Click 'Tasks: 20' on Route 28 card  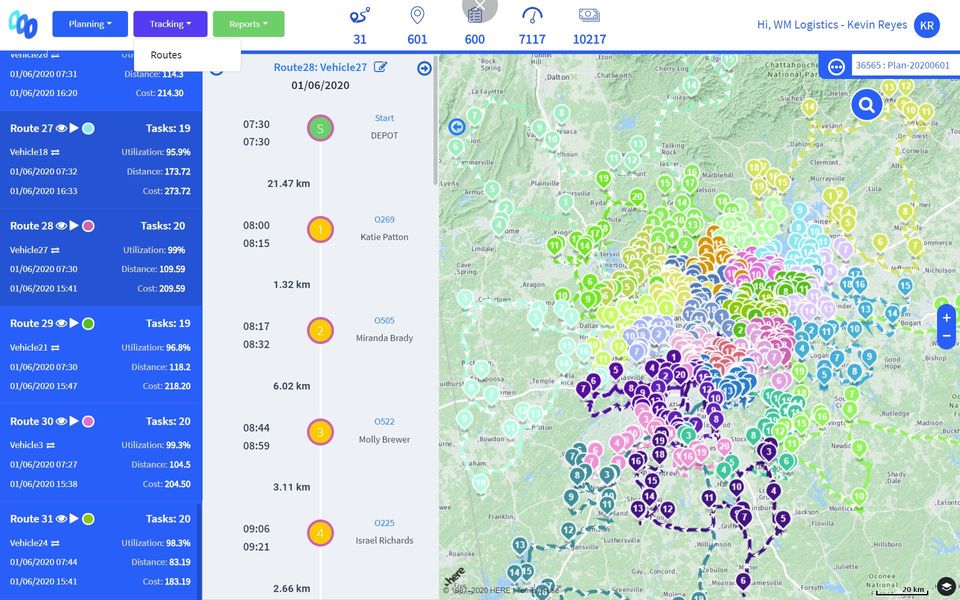click(x=163, y=226)
